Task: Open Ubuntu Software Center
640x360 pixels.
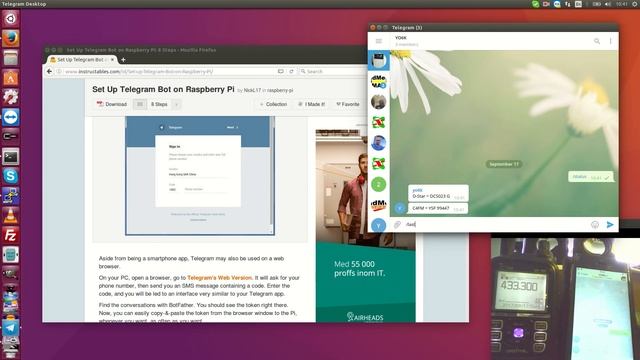Action: pyautogui.click(x=11, y=78)
